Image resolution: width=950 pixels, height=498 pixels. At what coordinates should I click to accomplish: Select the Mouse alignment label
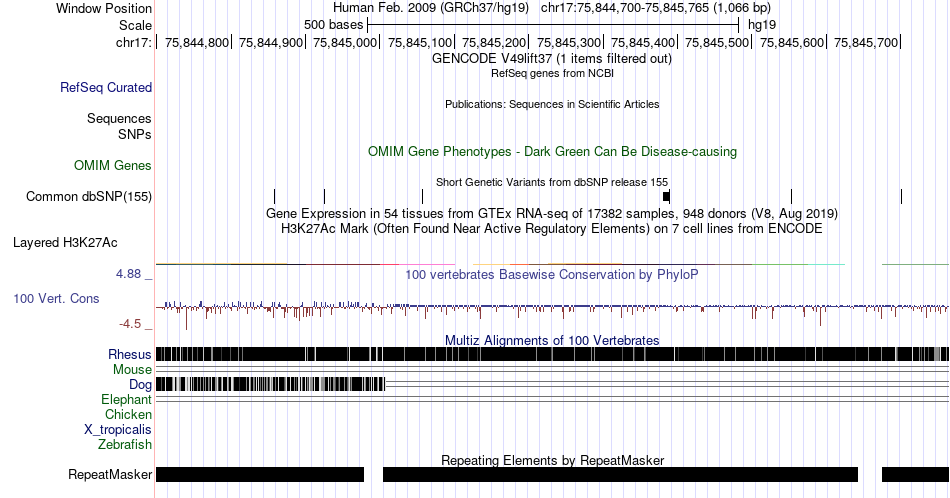coord(132,370)
